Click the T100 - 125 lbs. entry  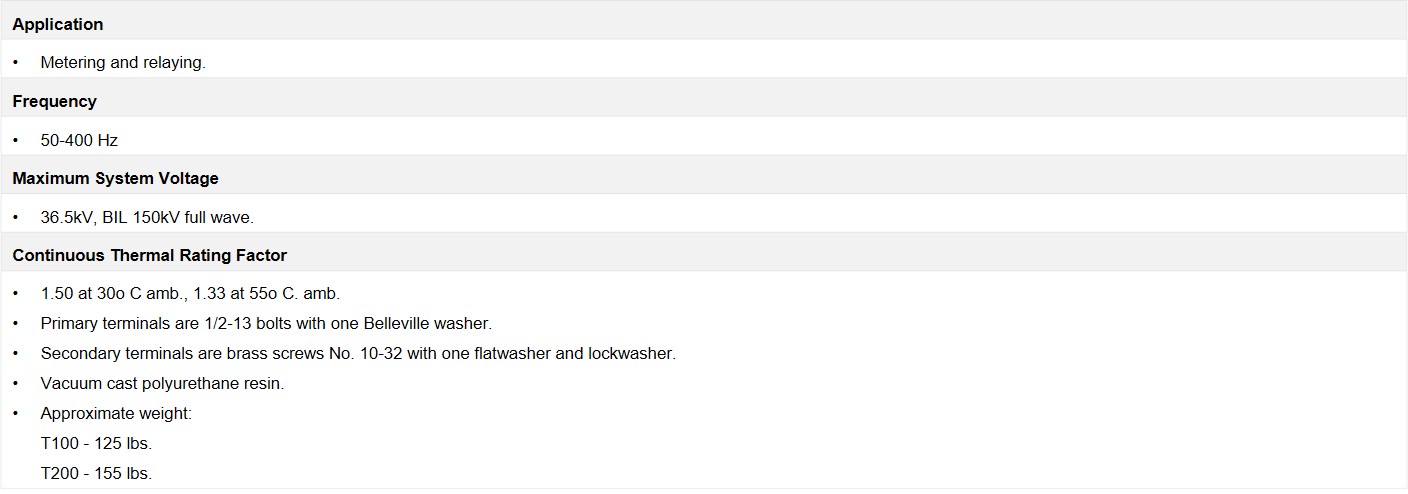click(96, 443)
